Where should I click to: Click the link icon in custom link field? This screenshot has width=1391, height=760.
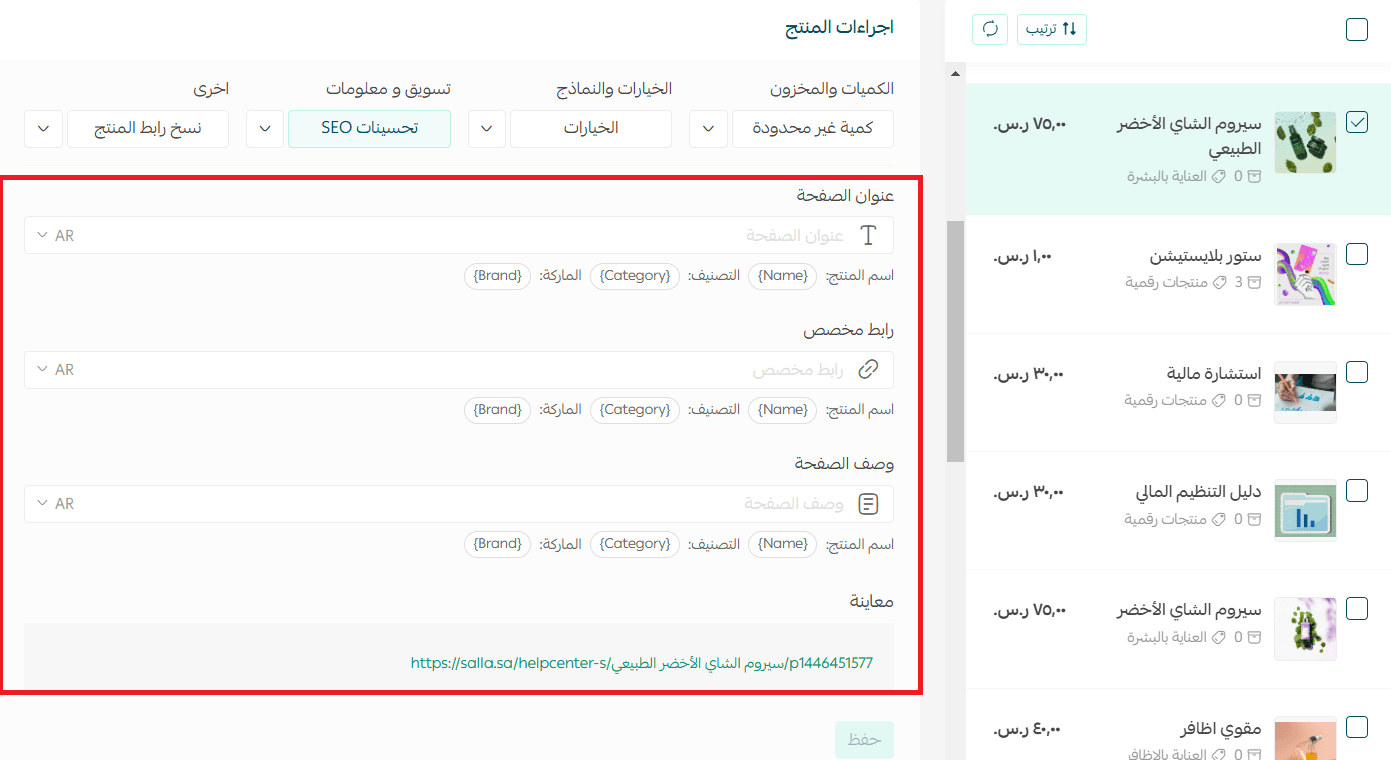tap(868, 370)
